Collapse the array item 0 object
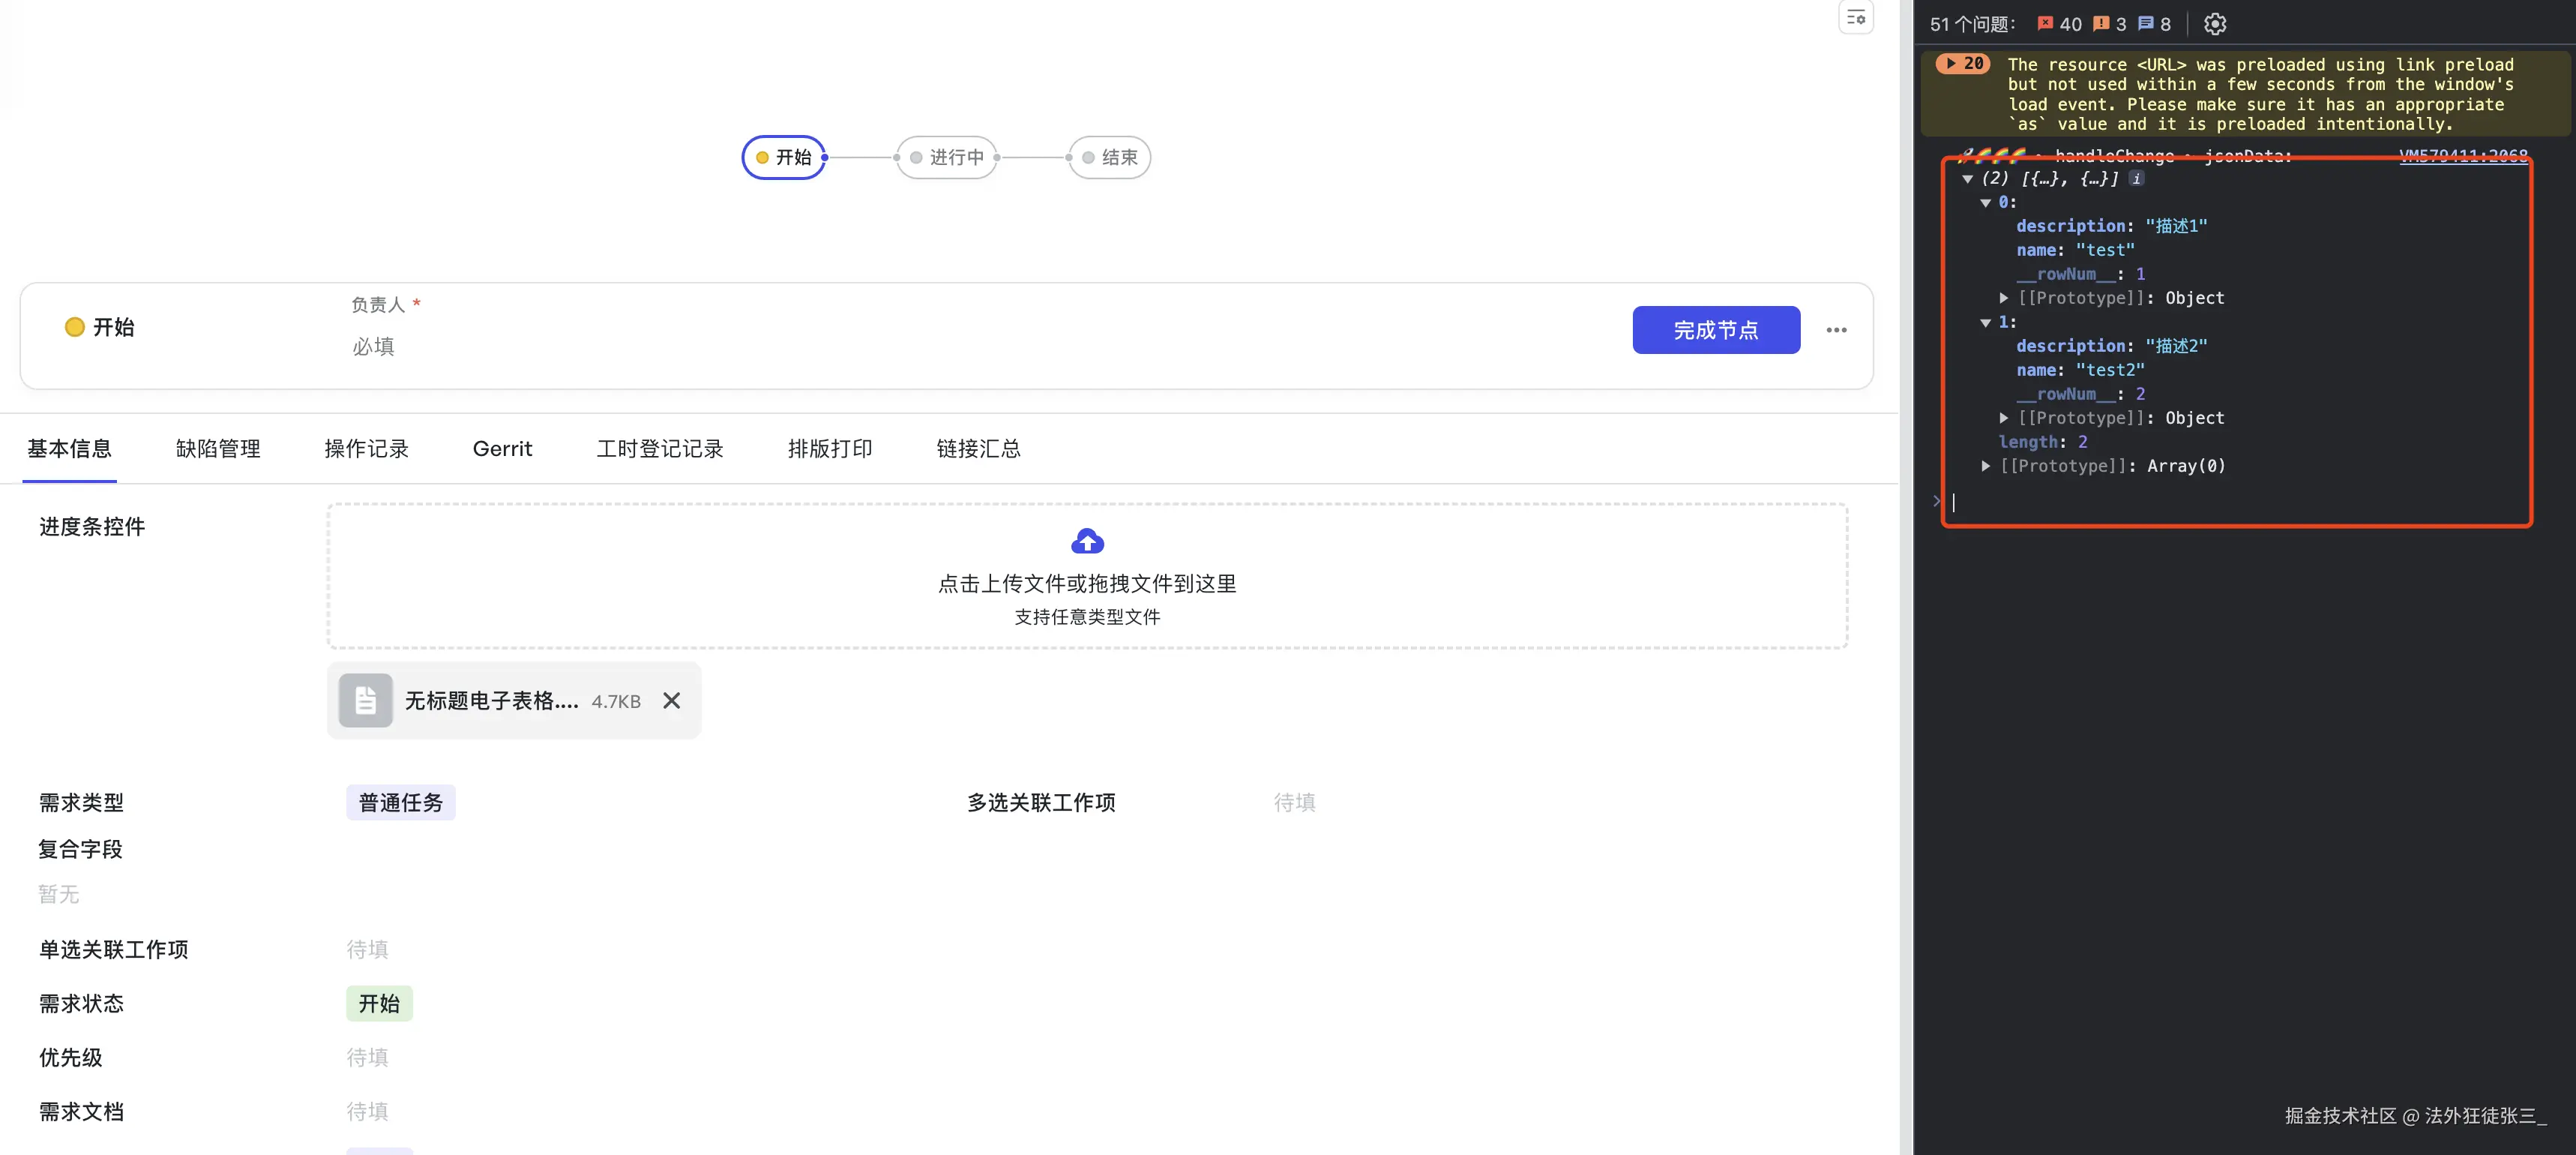 click(x=1986, y=202)
